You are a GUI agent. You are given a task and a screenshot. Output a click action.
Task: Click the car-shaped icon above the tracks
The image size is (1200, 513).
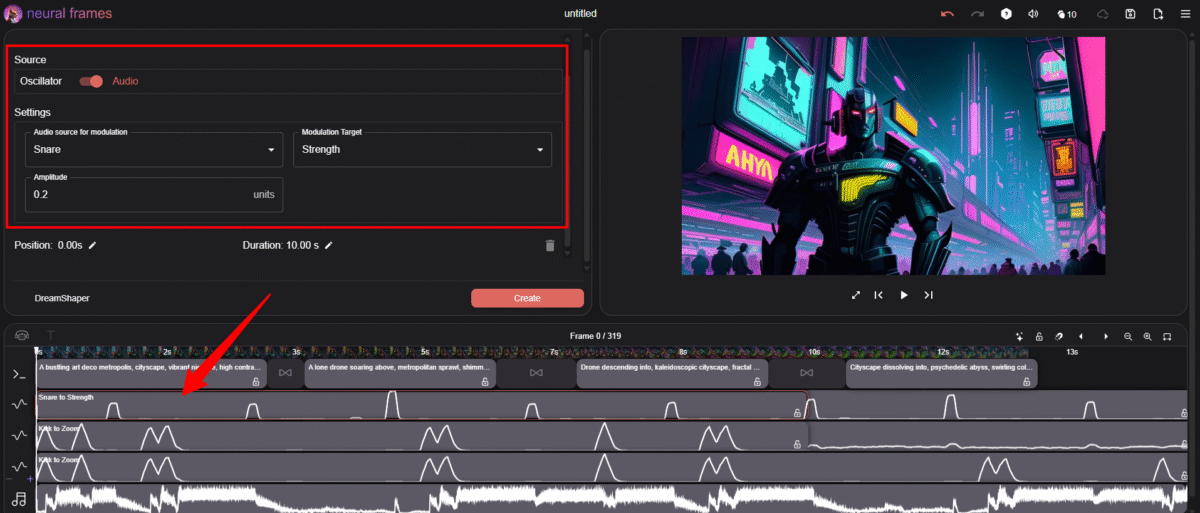click(x=21, y=335)
